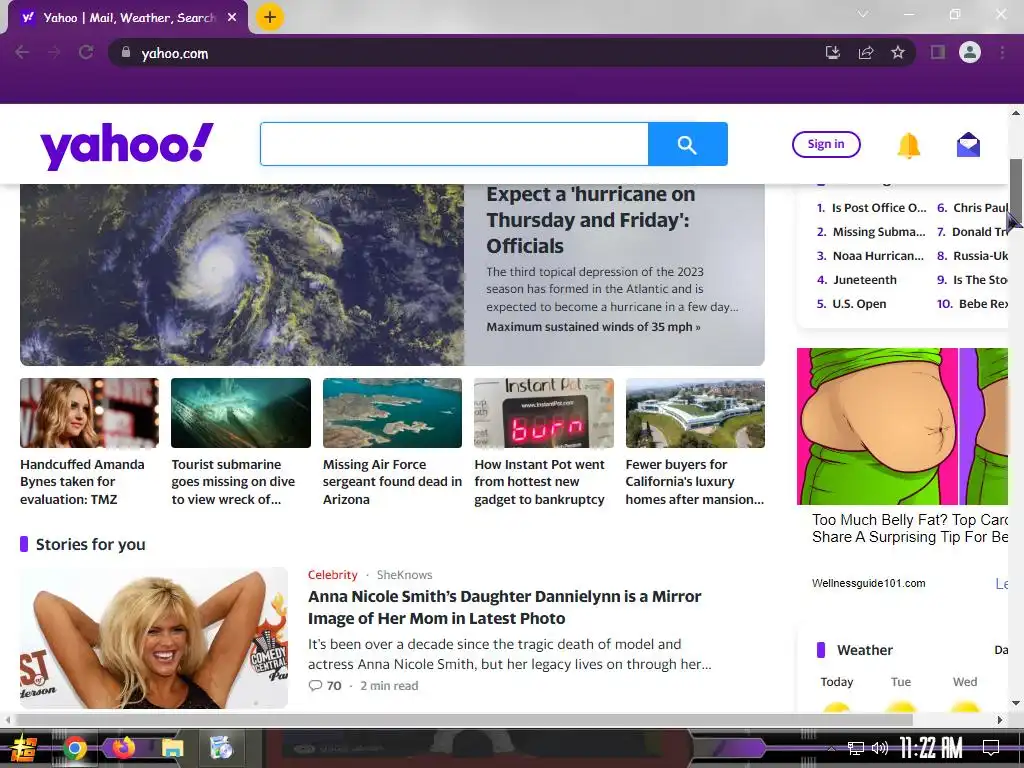Open the hurricane headline story
1024x768 pixels.
pyautogui.click(x=590, y=220)
